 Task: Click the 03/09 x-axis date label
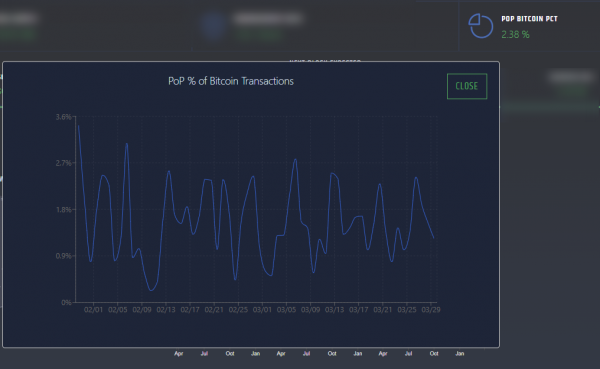310,310
